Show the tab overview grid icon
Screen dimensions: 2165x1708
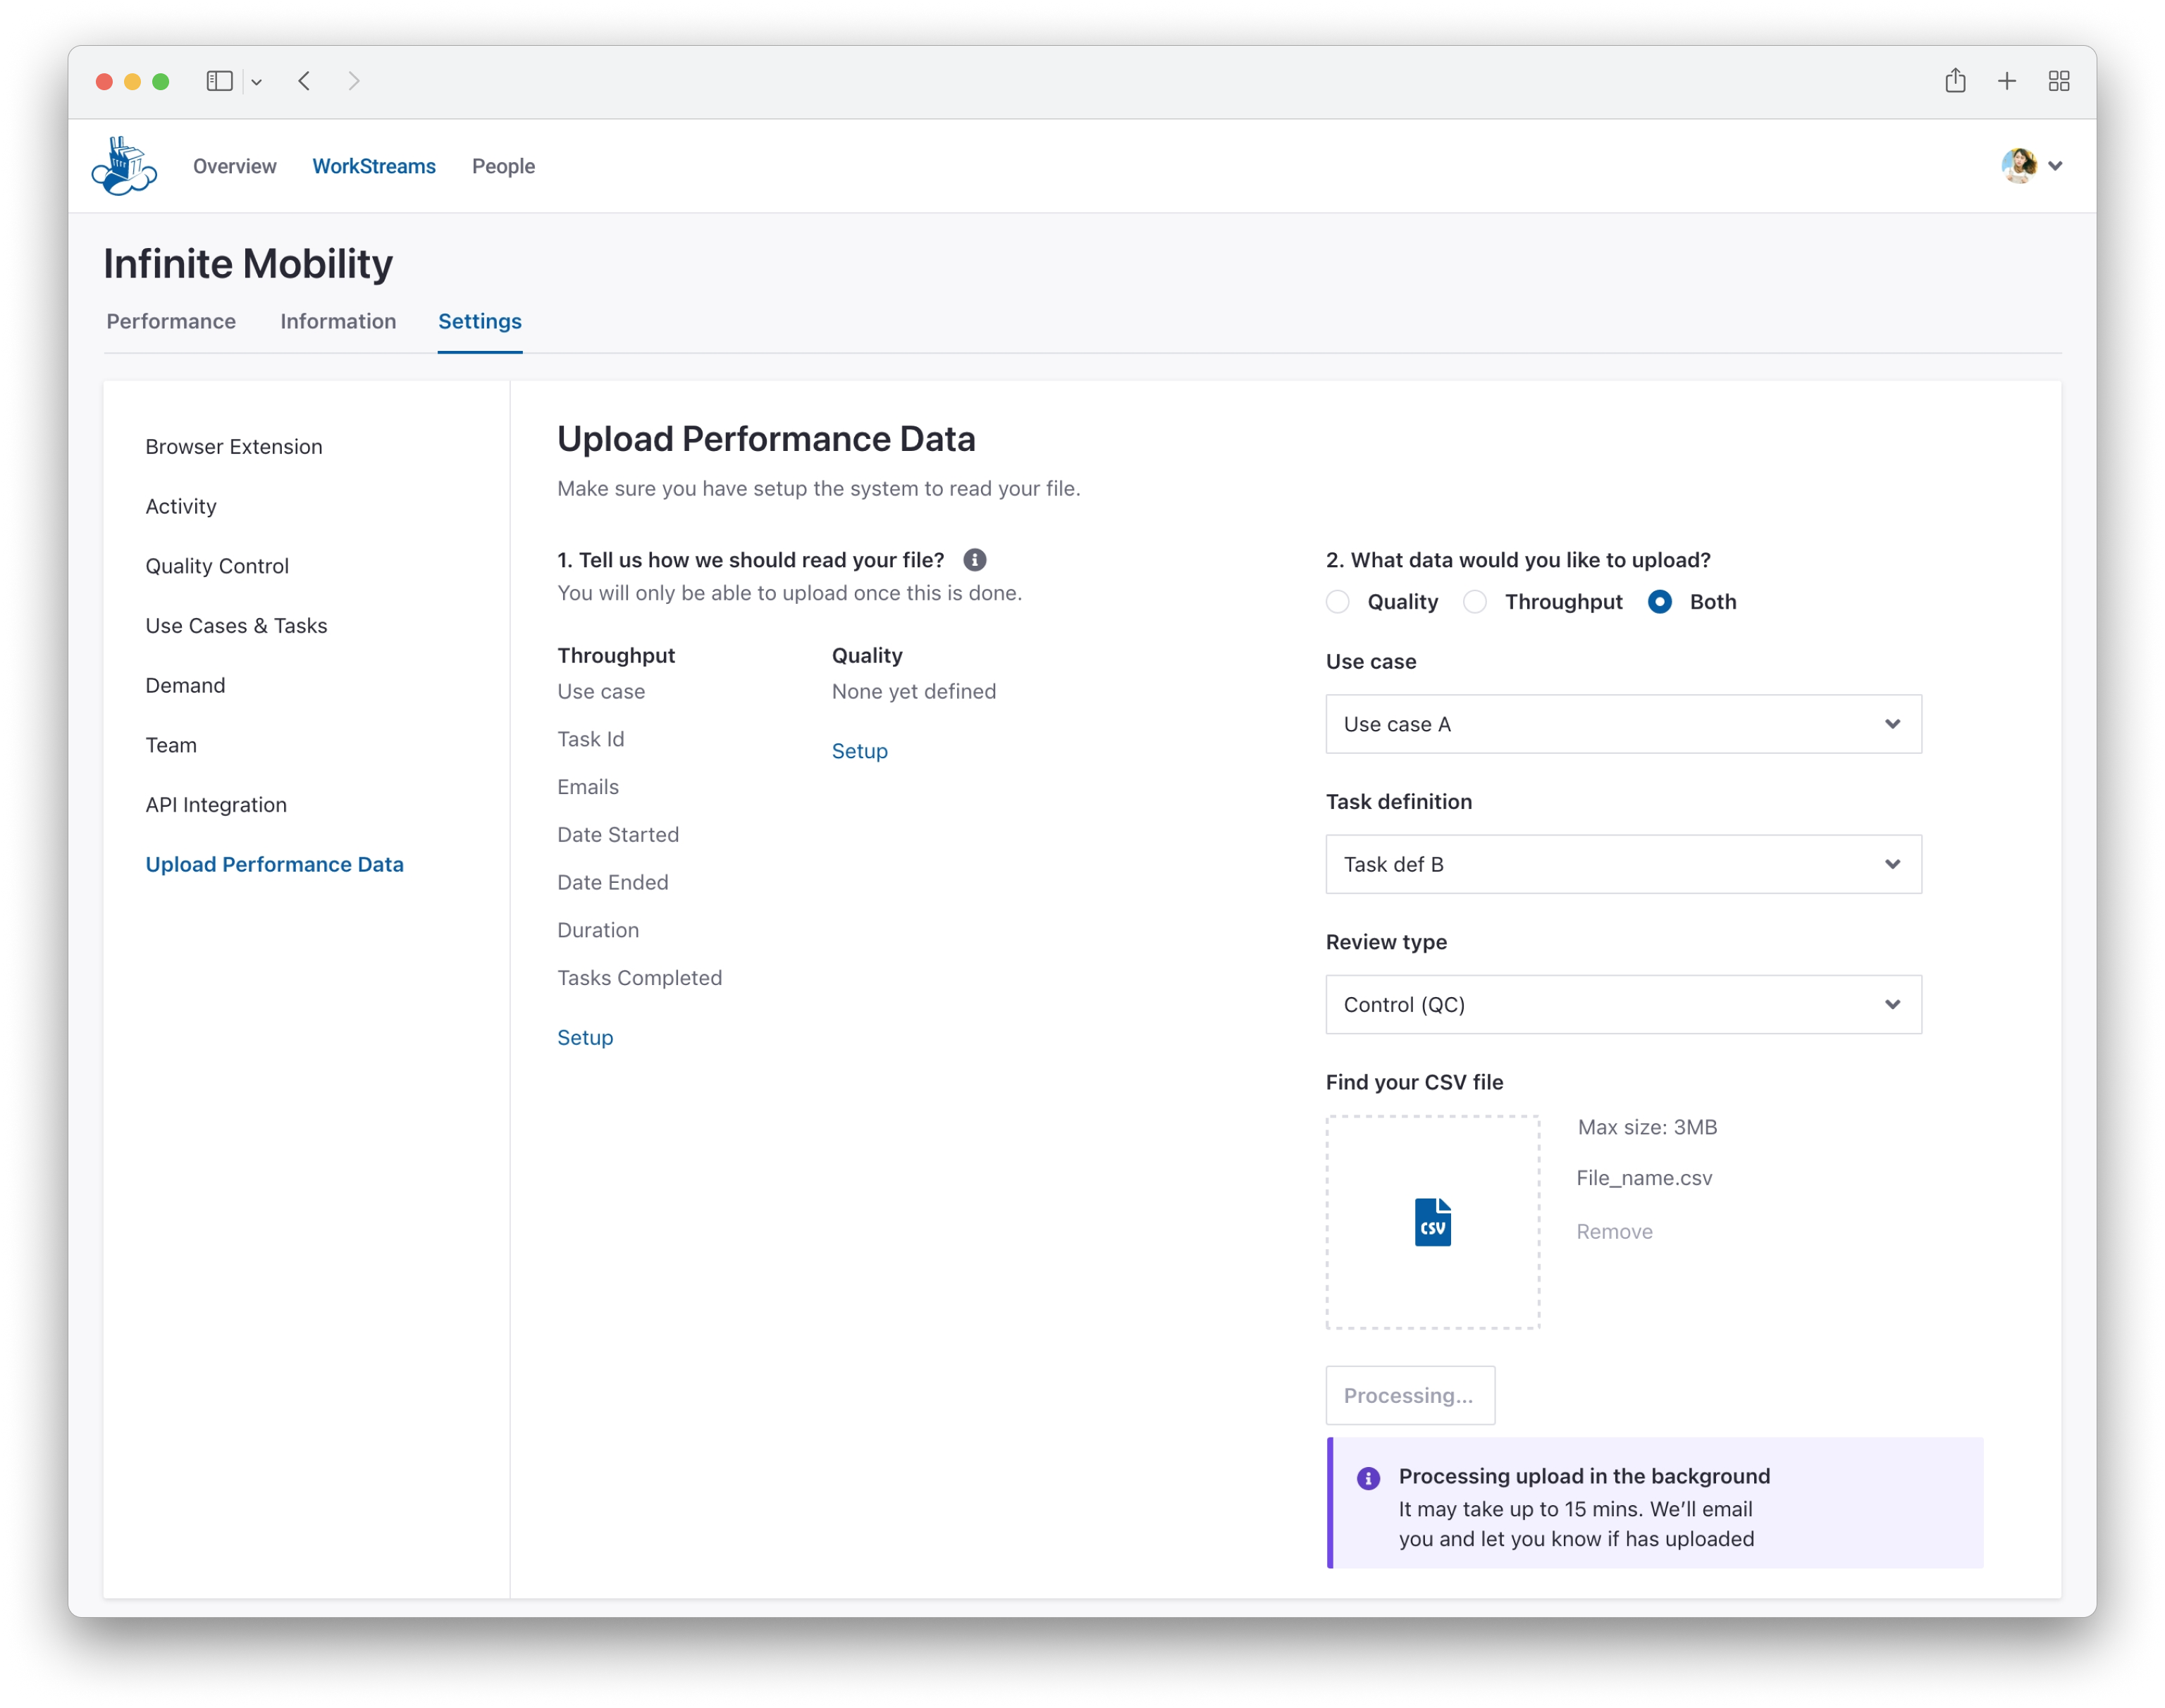(x=2059, y=81)
